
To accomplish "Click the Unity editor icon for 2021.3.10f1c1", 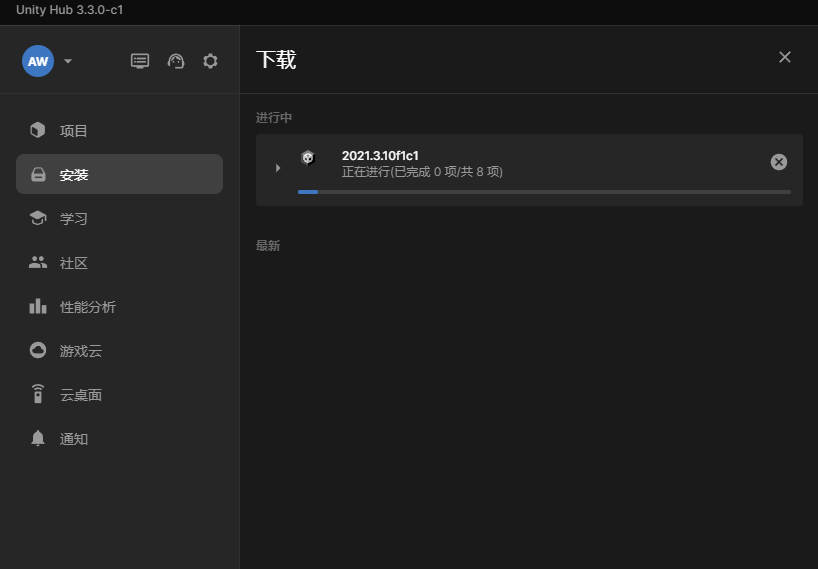I will click(308, 158).
